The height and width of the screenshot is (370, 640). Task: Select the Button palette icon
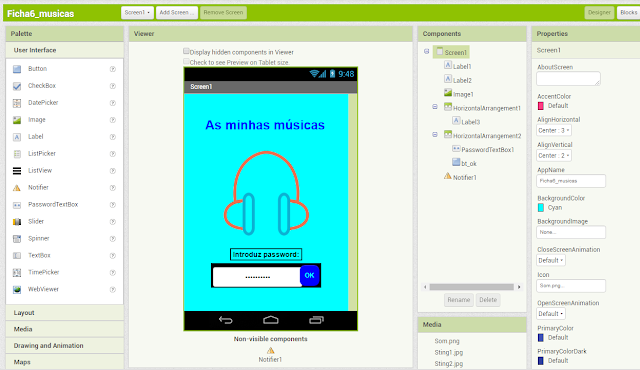(x=17, y=69)
